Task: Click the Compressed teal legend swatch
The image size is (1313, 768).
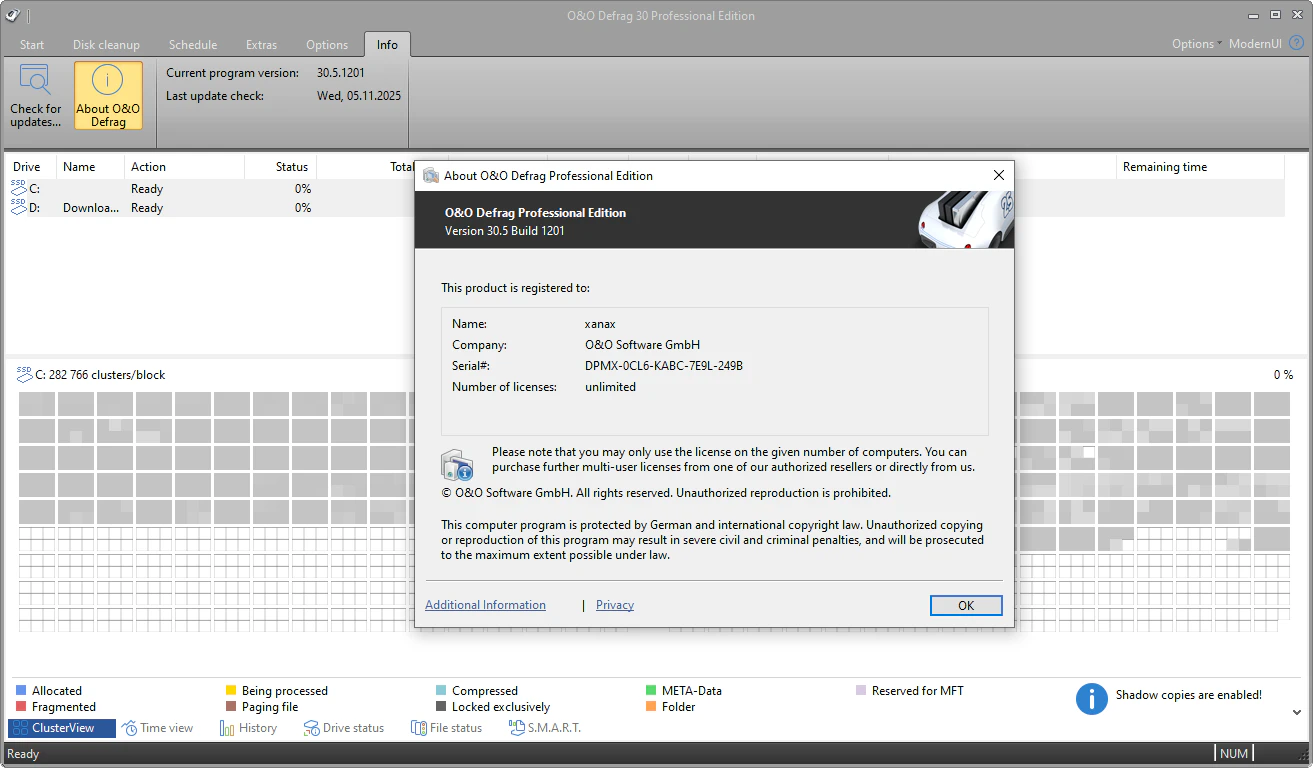Action: point(441,690)
